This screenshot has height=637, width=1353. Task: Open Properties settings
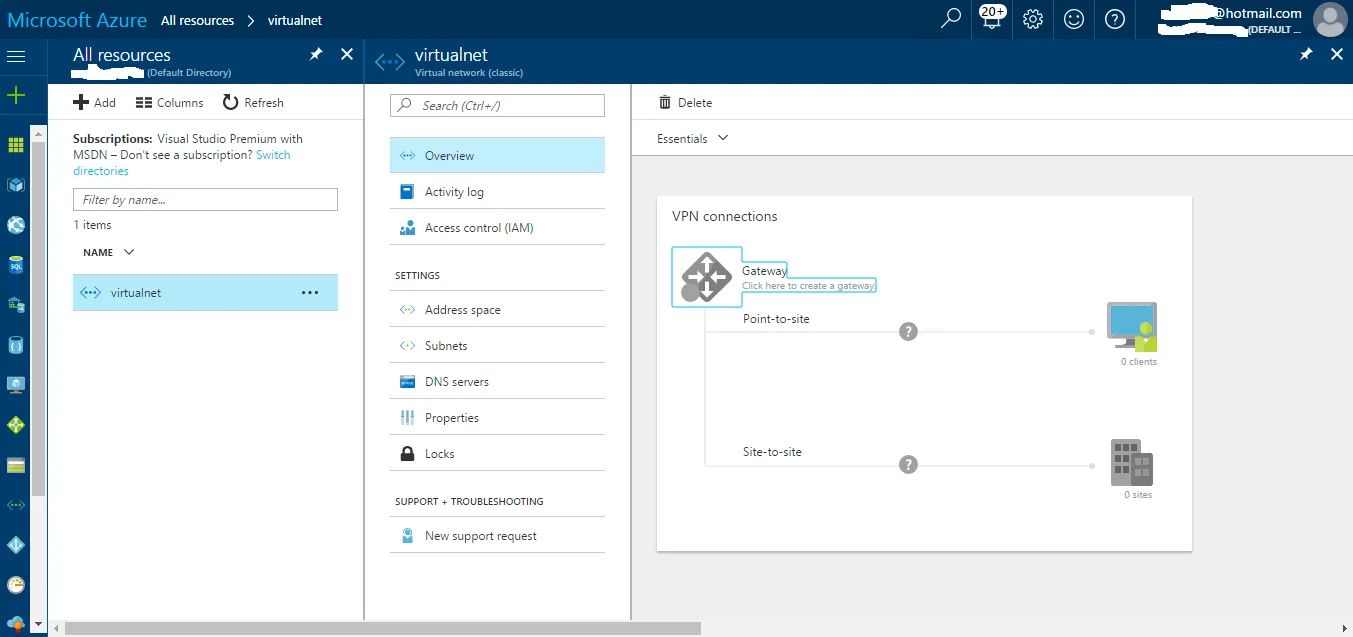497,417
